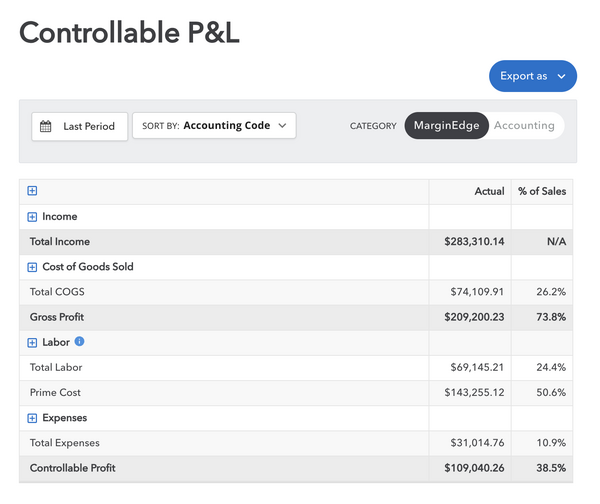Open the Export as dropdown
The width and height of the screenshot is (600, 504).
[x=532, y=76]
